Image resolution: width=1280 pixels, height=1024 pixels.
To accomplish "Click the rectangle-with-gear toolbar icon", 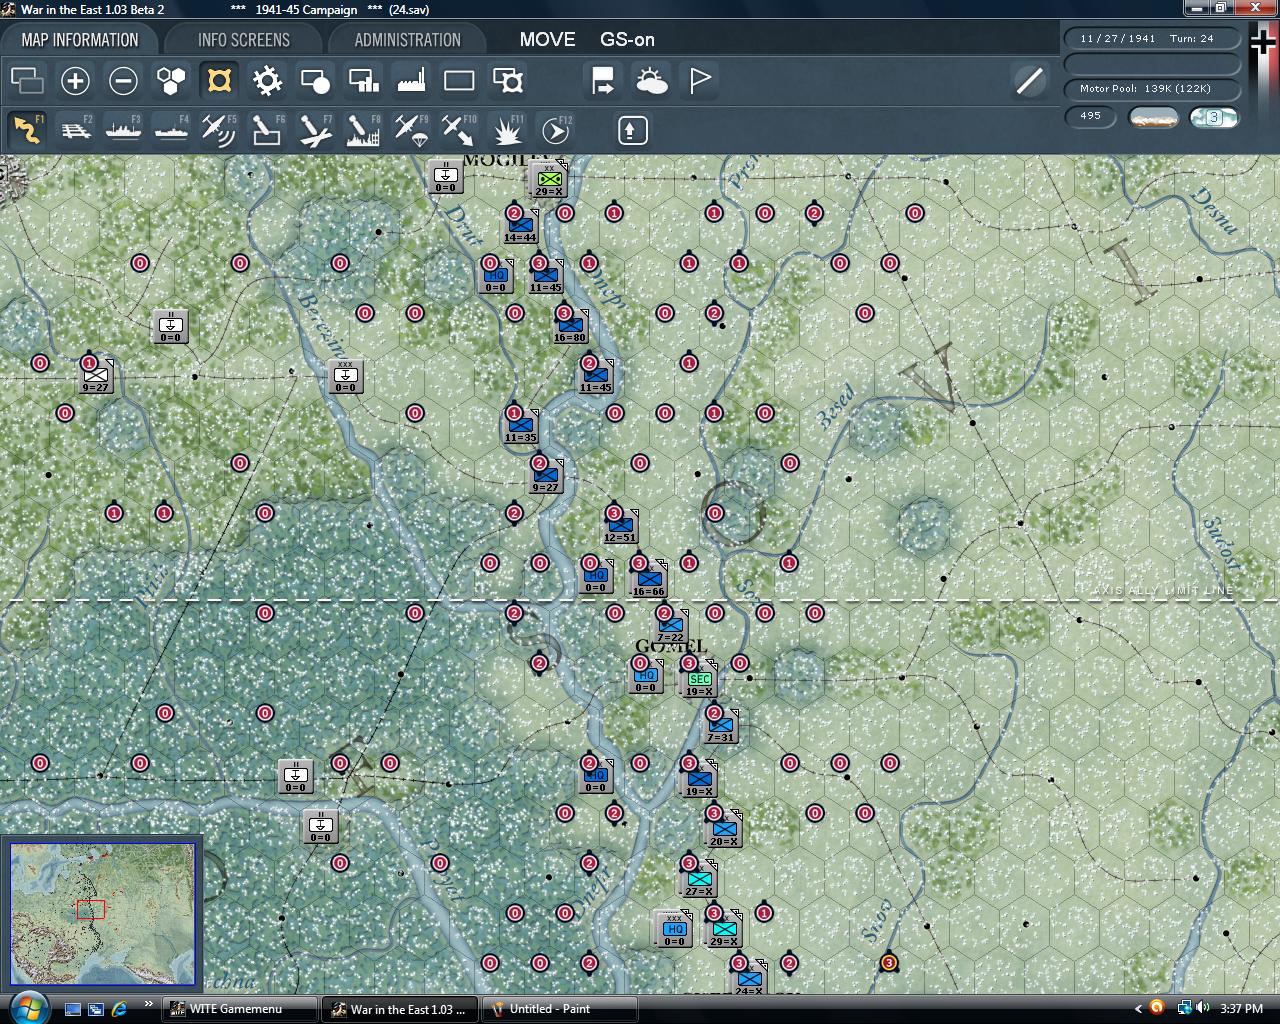I will click(x=507, y=80).
